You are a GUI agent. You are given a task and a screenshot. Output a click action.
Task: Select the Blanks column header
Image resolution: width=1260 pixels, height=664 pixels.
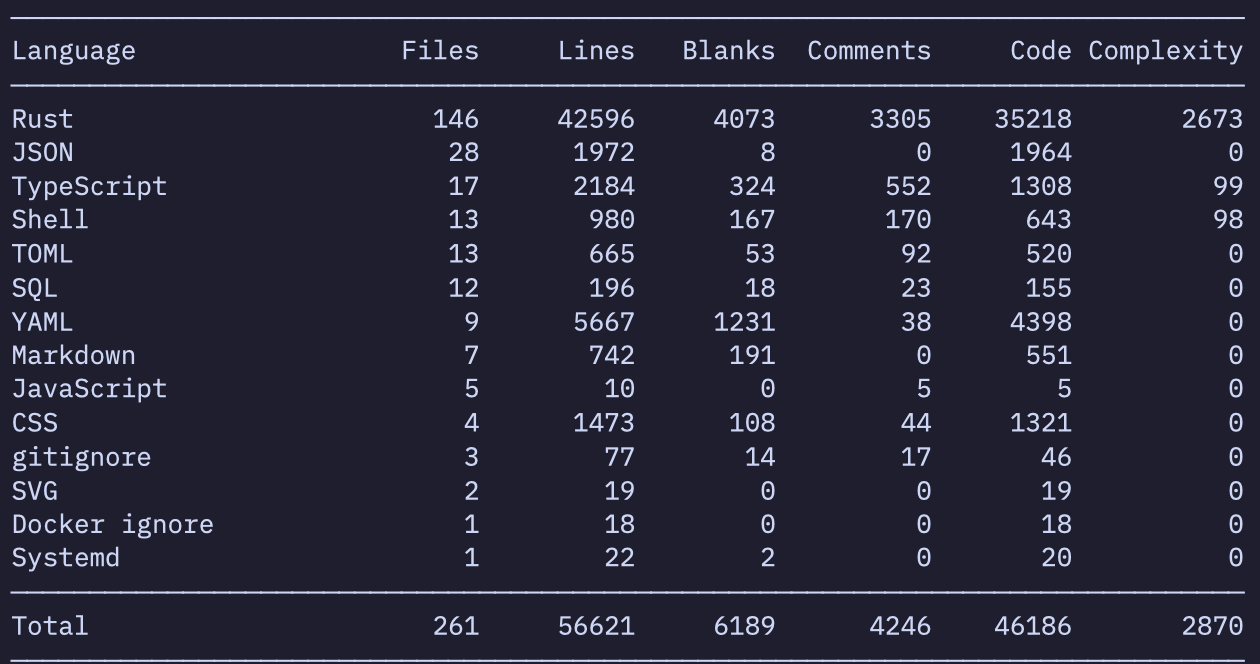point(728,51)
